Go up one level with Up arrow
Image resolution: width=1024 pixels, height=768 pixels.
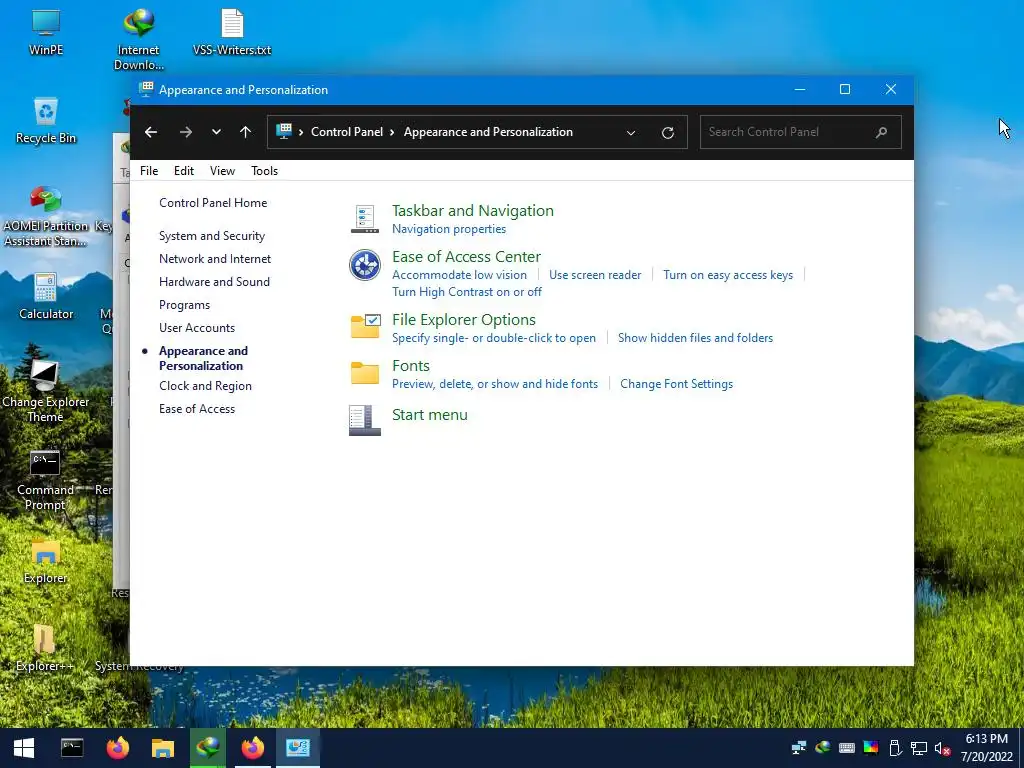[x=246, y=133]
